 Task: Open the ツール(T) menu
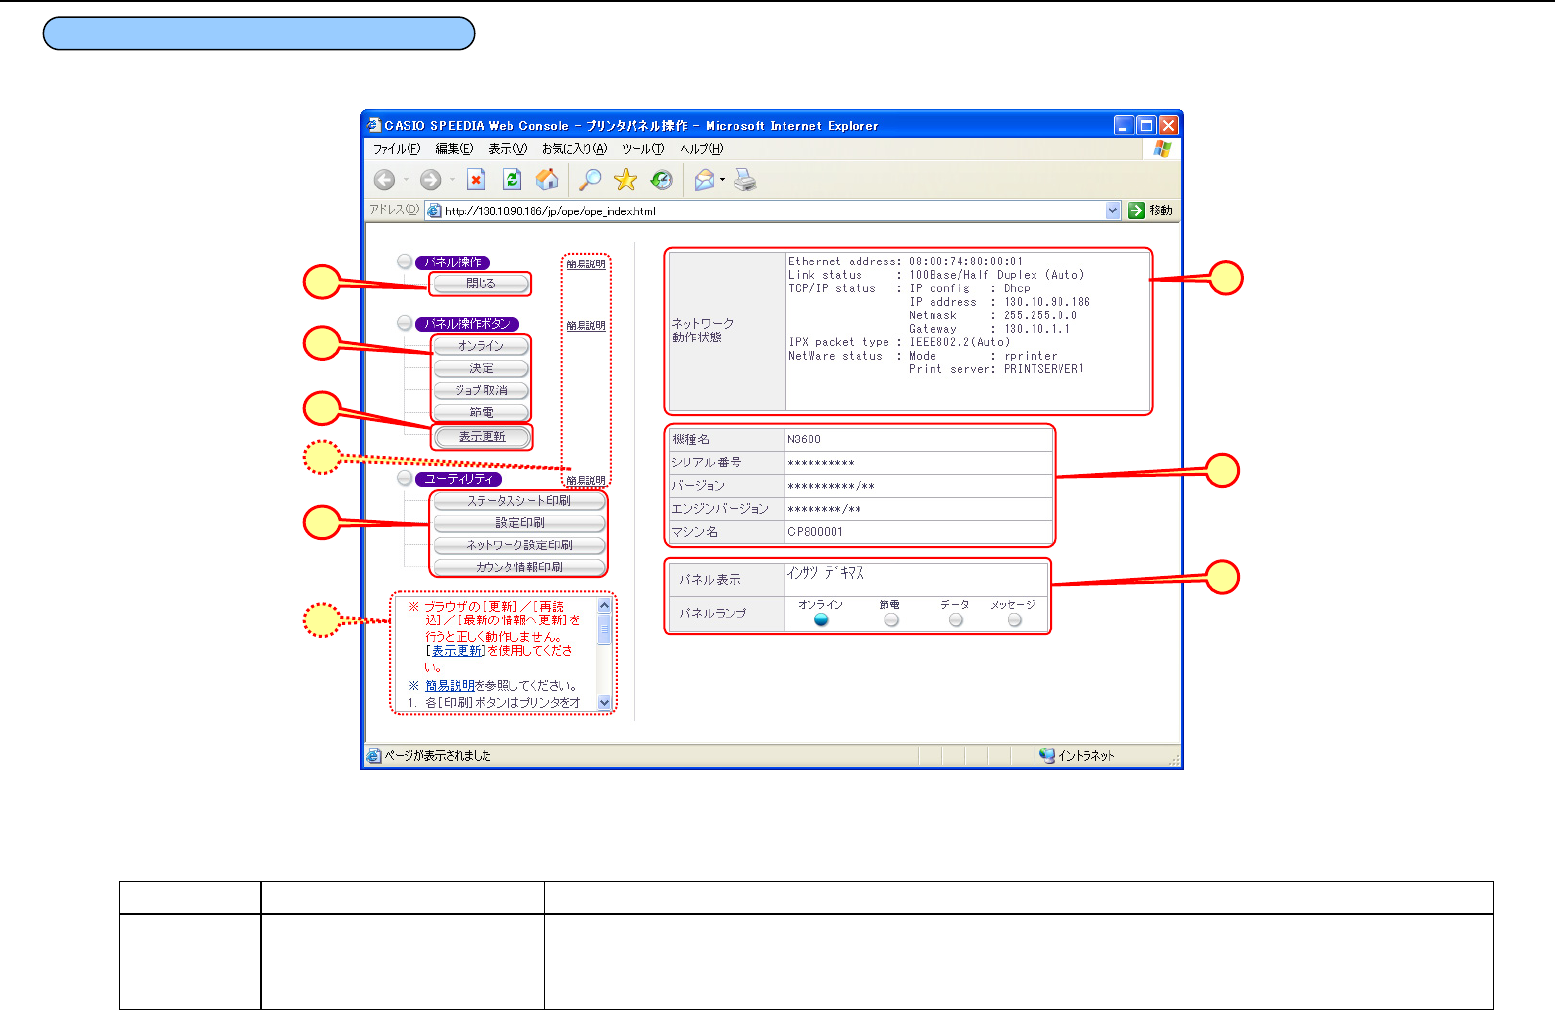[643, 149]
